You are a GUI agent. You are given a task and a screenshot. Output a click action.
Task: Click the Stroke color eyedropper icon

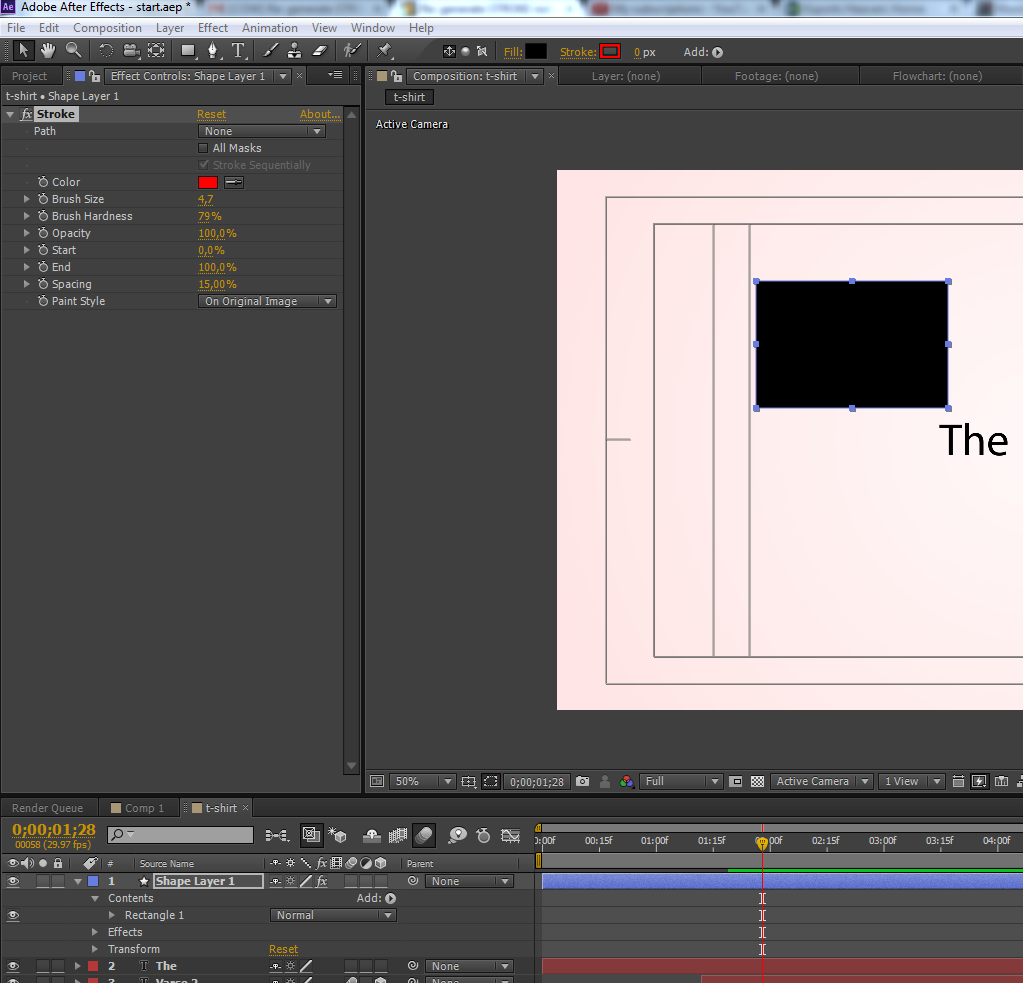234,182
